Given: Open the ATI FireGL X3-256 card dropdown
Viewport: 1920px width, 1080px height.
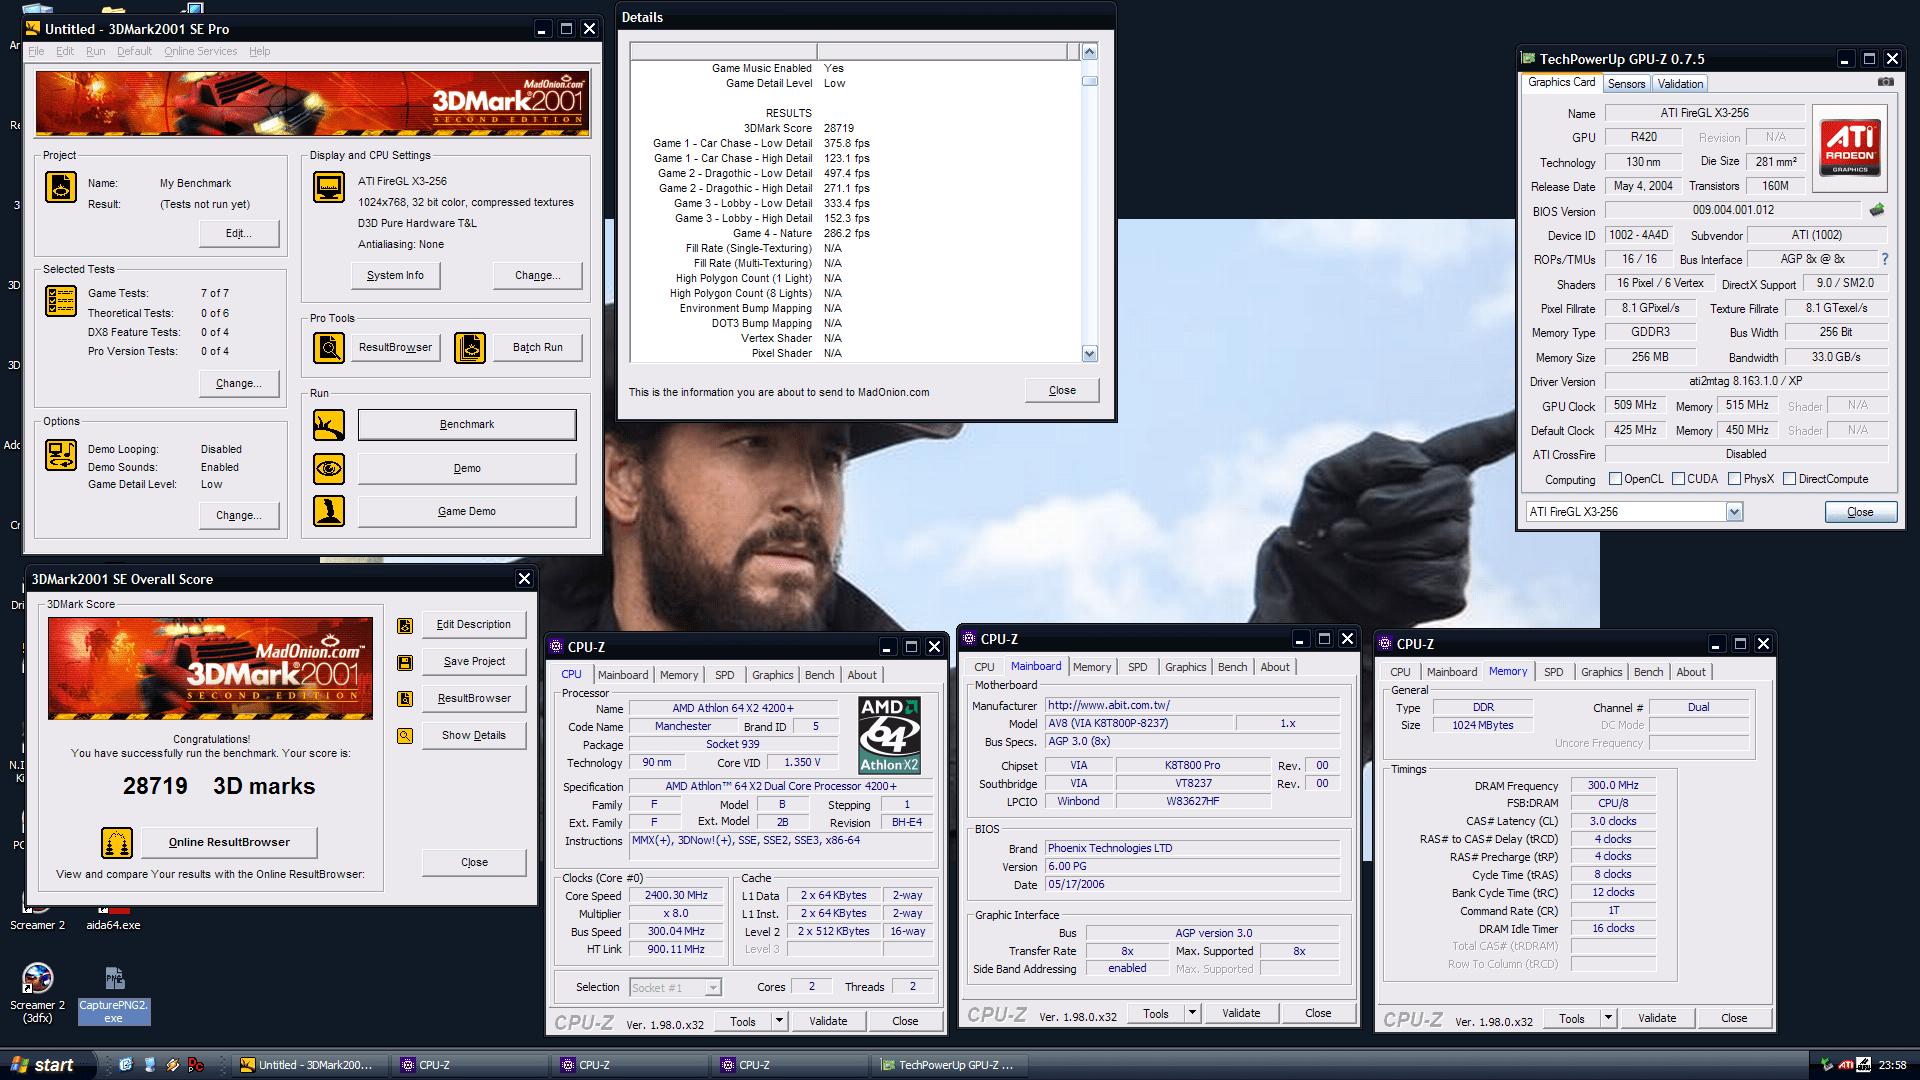Looking at the screenshot, I should pyautogui.click(x=1734, y=512).
